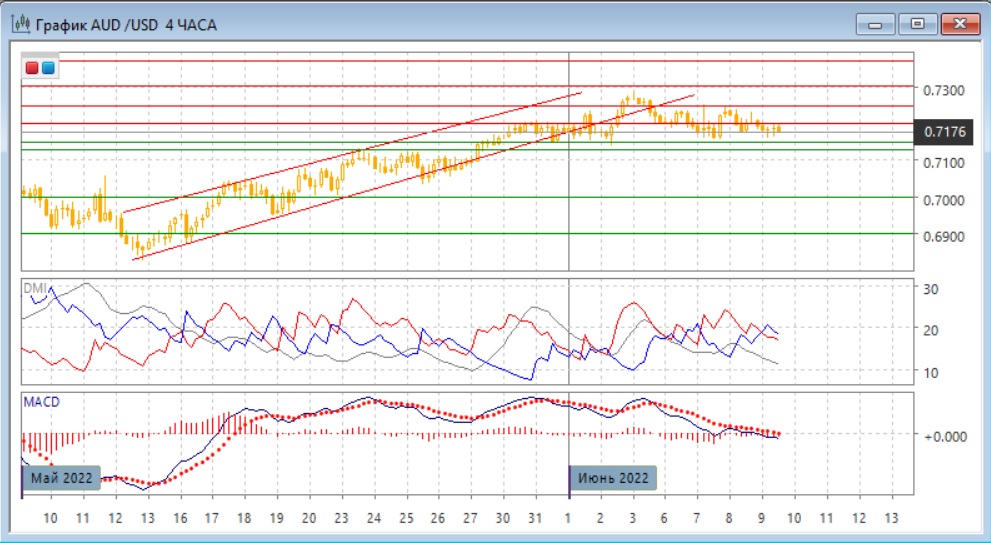This screenshot has height=543, width=991.
Task: Click the current price label 0.7176
Action: [x=945, y=131]
